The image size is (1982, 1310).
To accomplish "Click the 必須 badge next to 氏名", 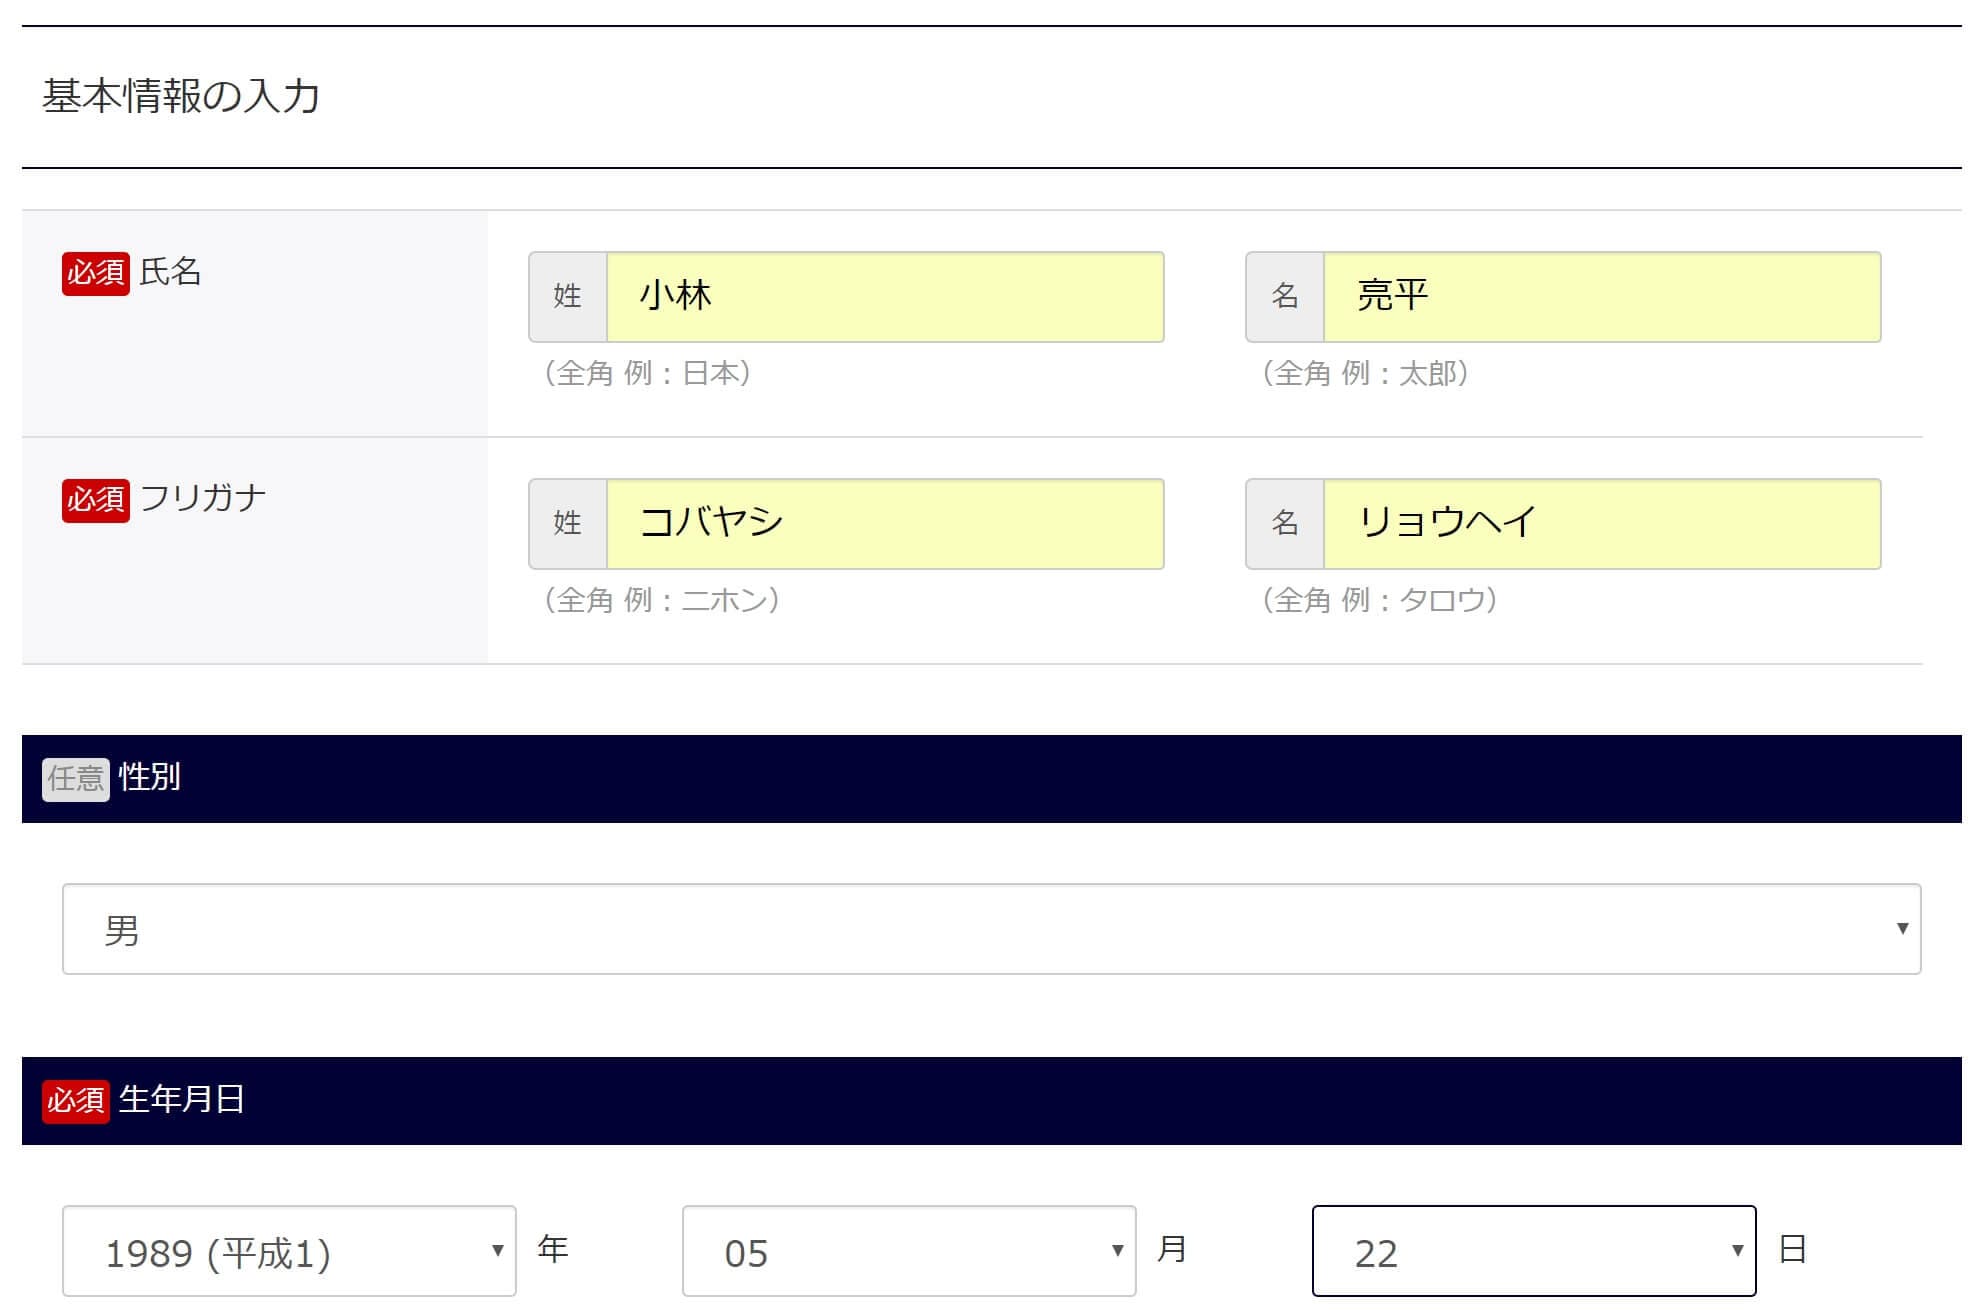I will click(96, 273).
